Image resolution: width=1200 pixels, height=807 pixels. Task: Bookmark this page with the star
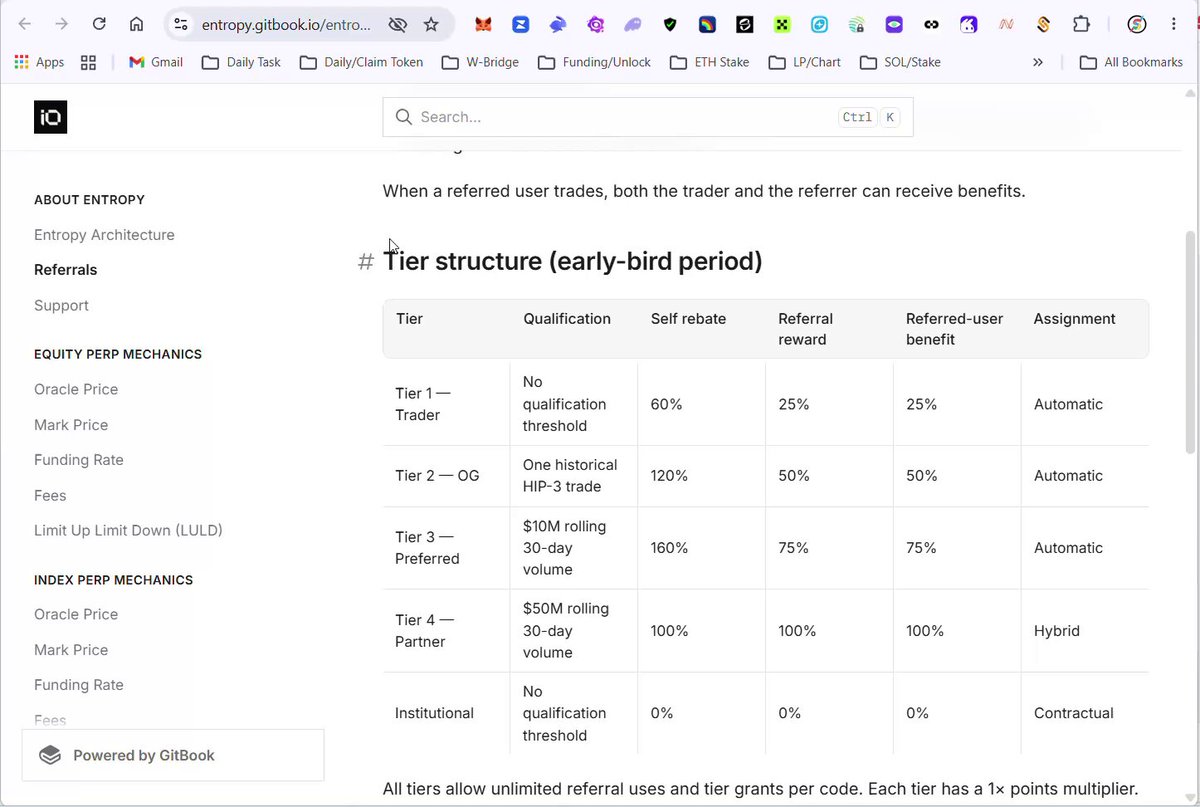(431, 24)
